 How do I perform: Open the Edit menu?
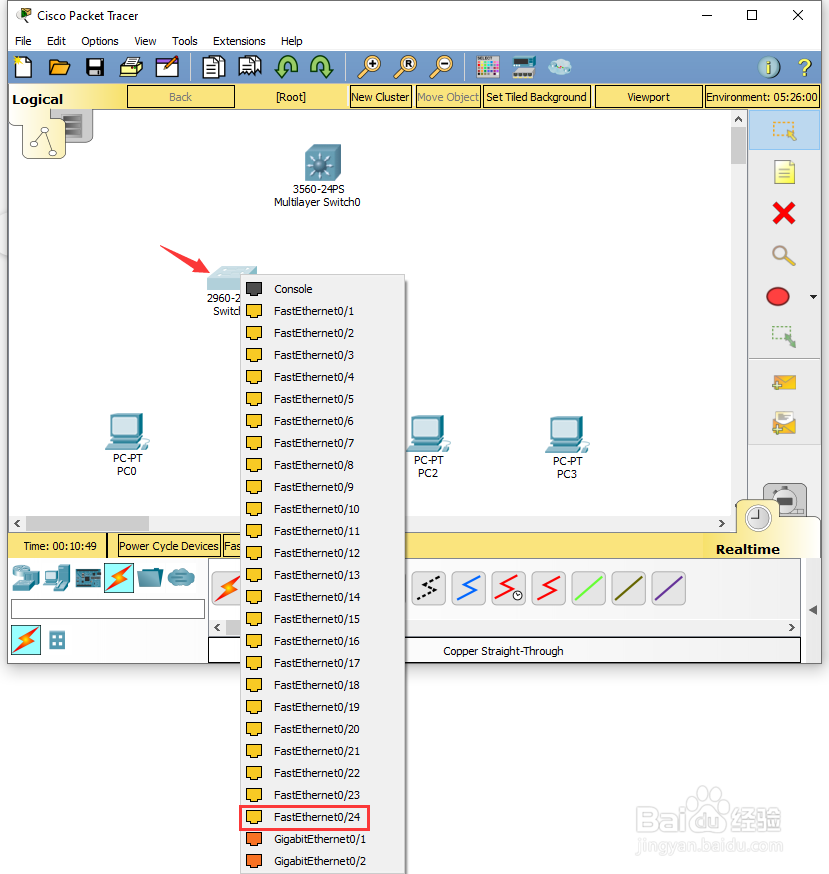tap(56, 41)
